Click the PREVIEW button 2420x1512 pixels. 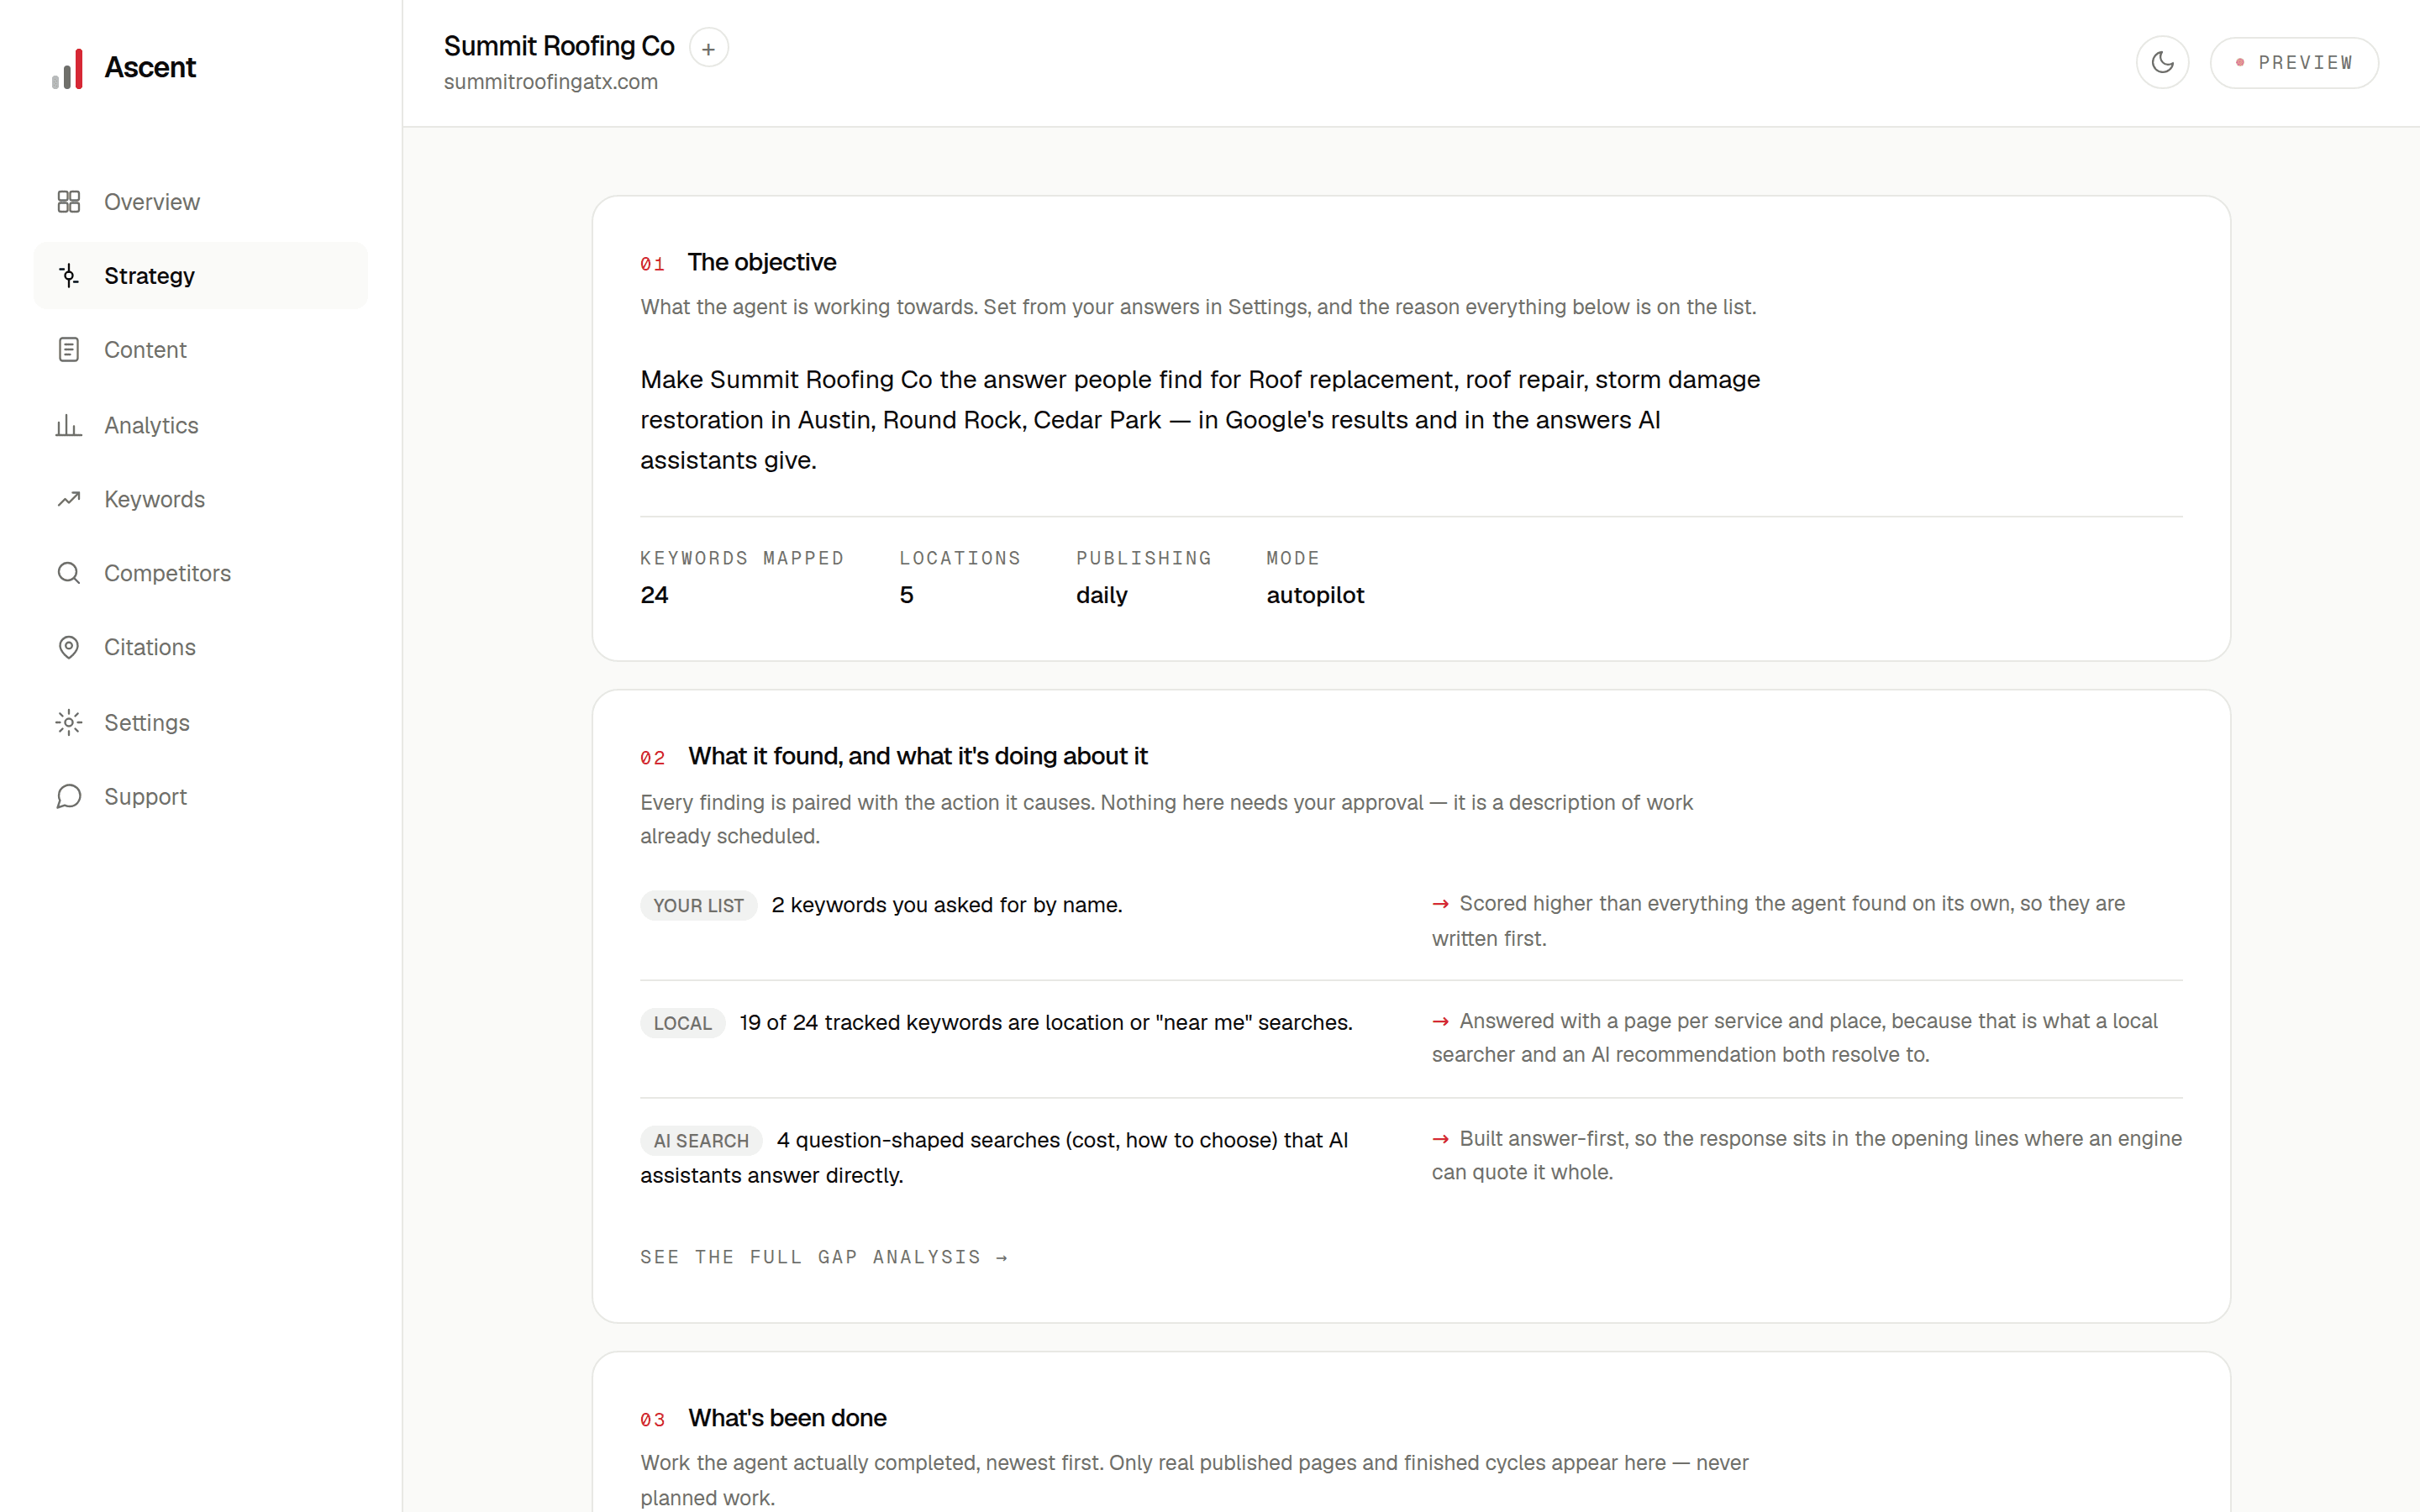[2294, 63]
